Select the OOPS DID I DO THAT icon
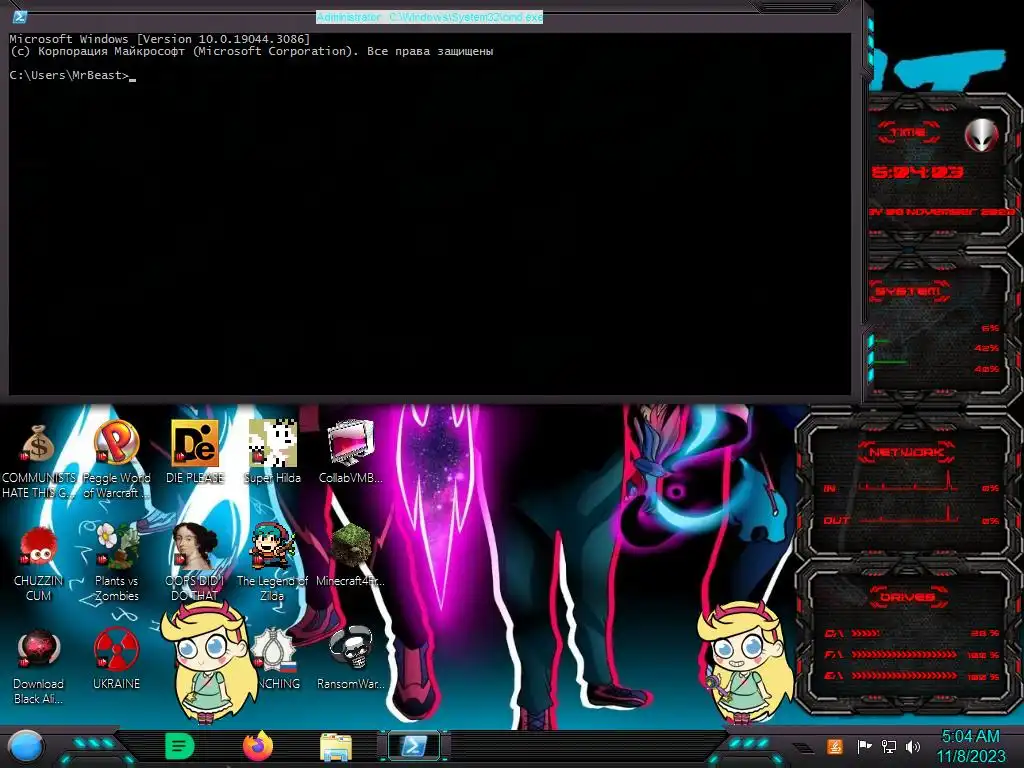 (195, 562)
